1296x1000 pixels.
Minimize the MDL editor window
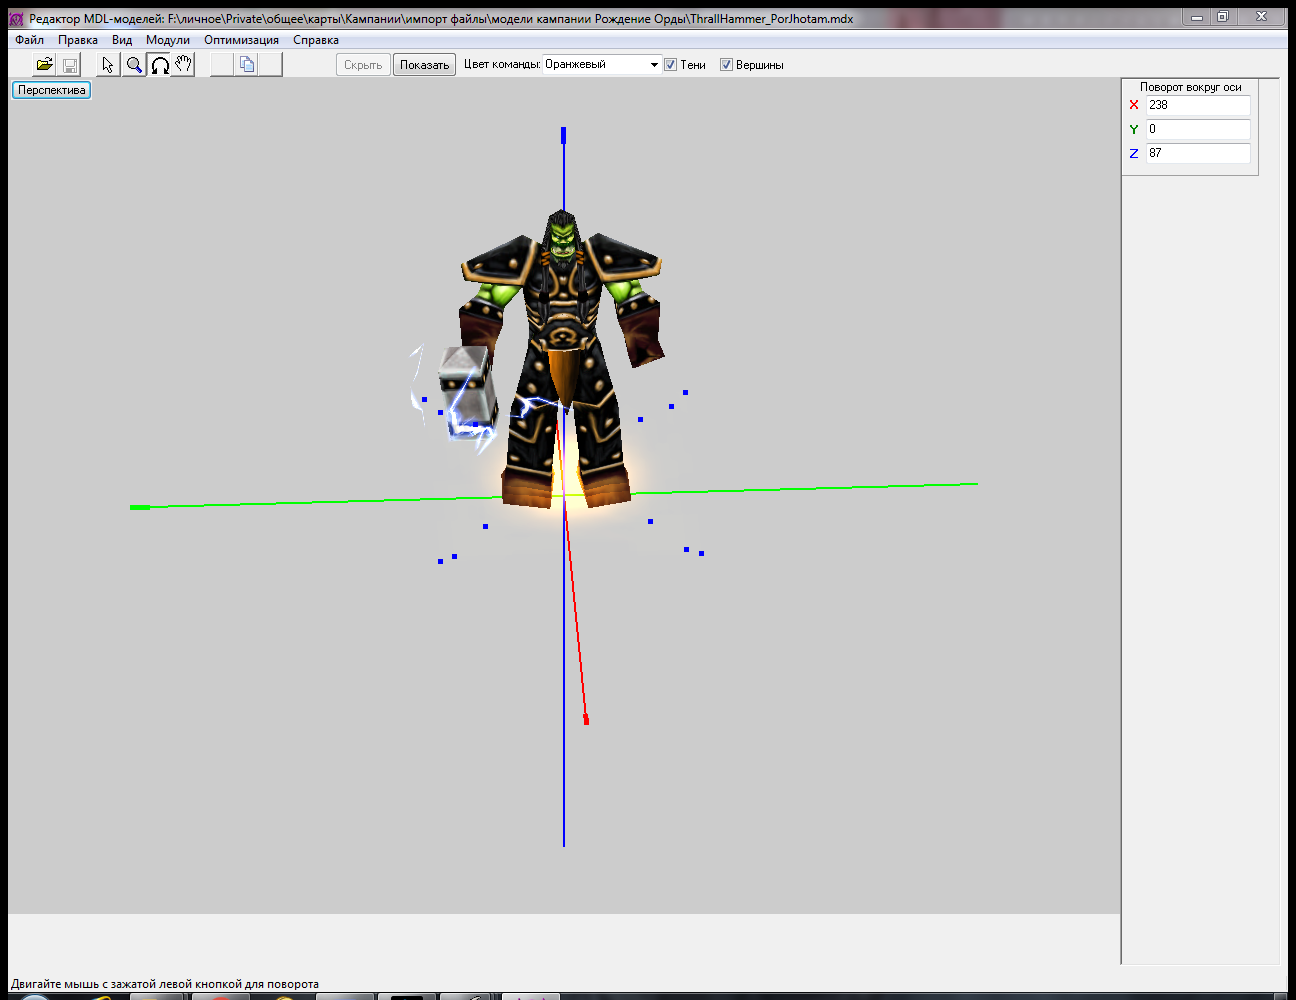coord(1197,17)
